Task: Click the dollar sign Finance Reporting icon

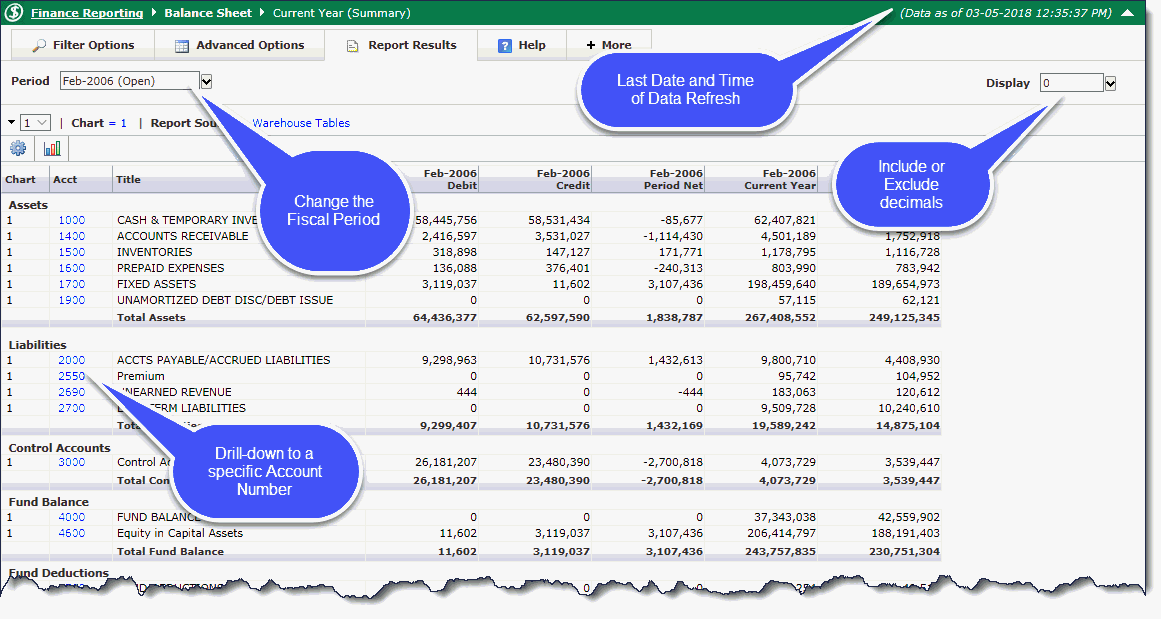Action: pos(15,14)
